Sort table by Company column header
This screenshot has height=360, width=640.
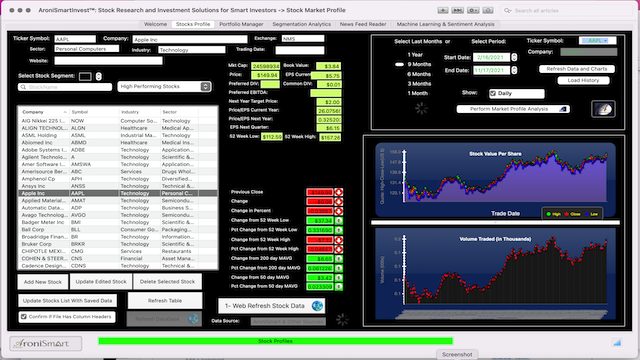(43, 112)
